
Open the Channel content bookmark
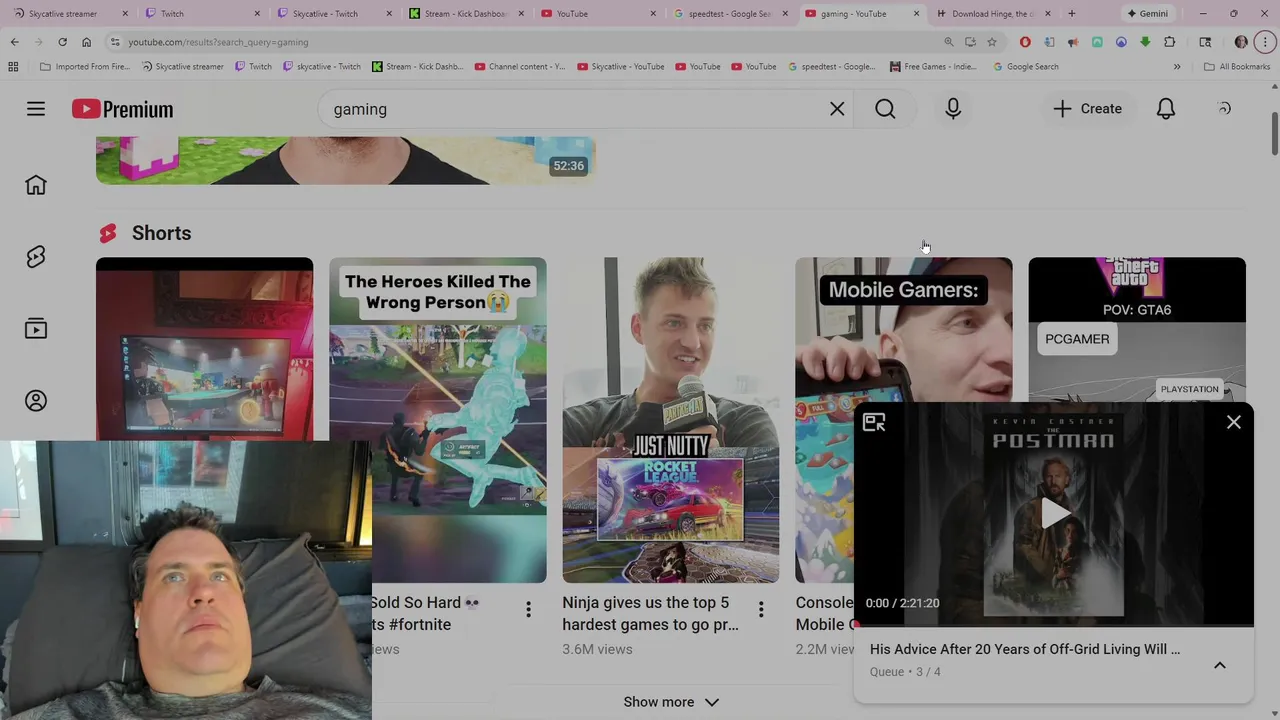tap(519, 67)
